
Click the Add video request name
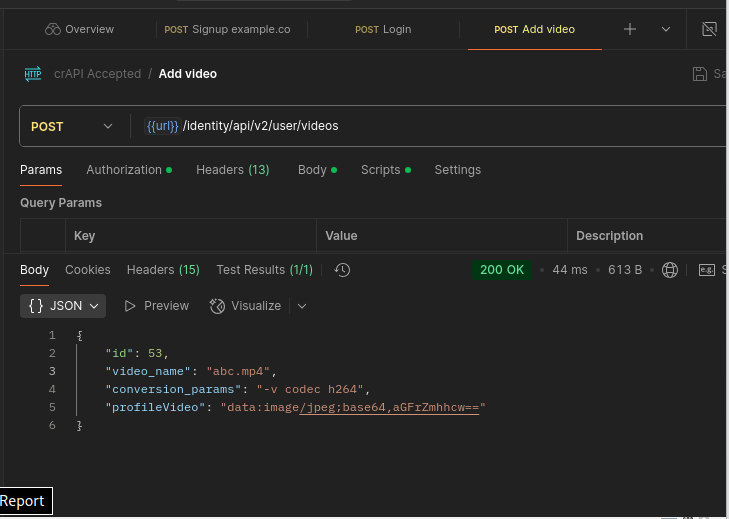coord(187,74)
